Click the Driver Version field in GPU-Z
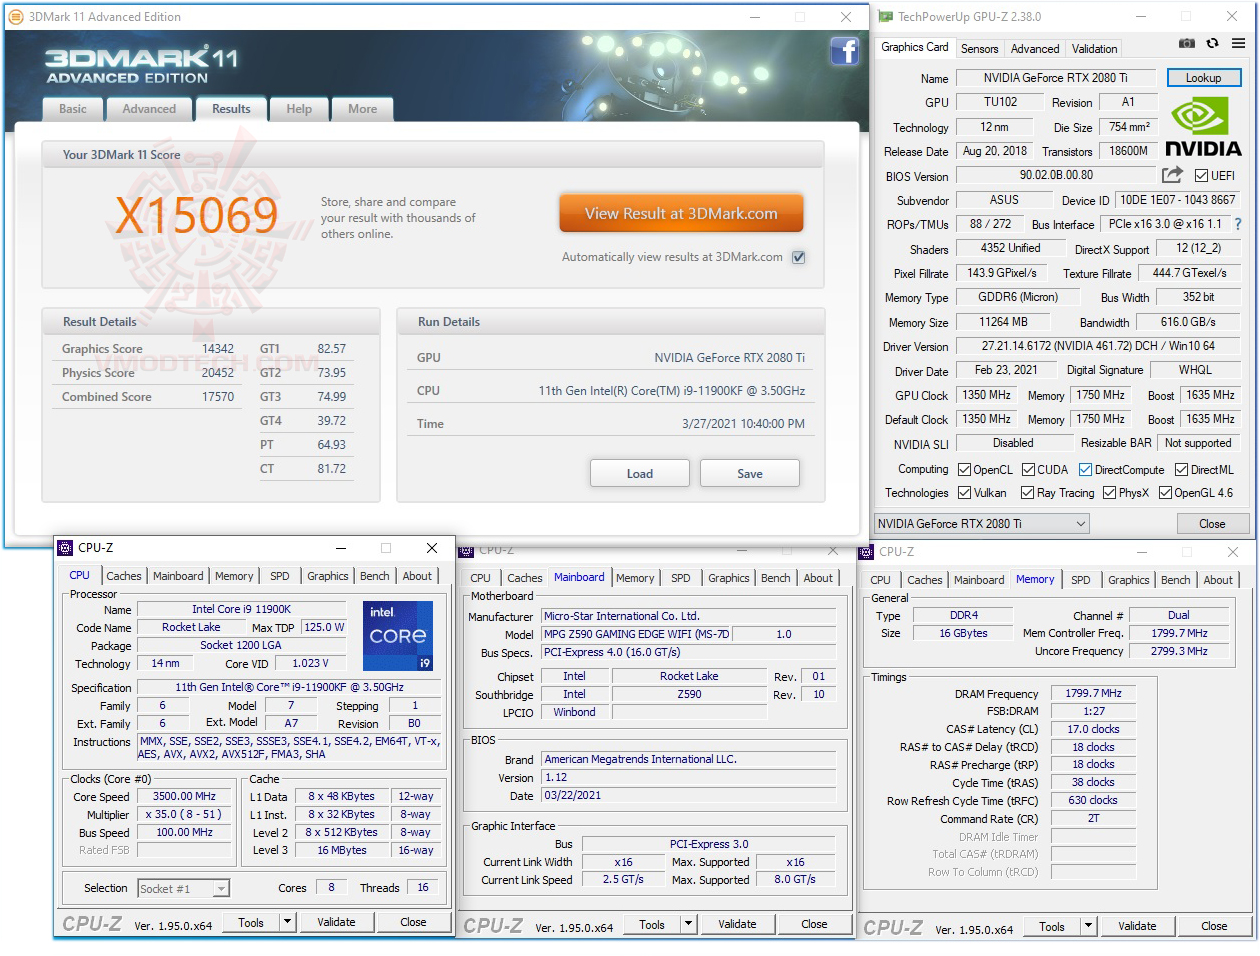 tap(1098, 346)
